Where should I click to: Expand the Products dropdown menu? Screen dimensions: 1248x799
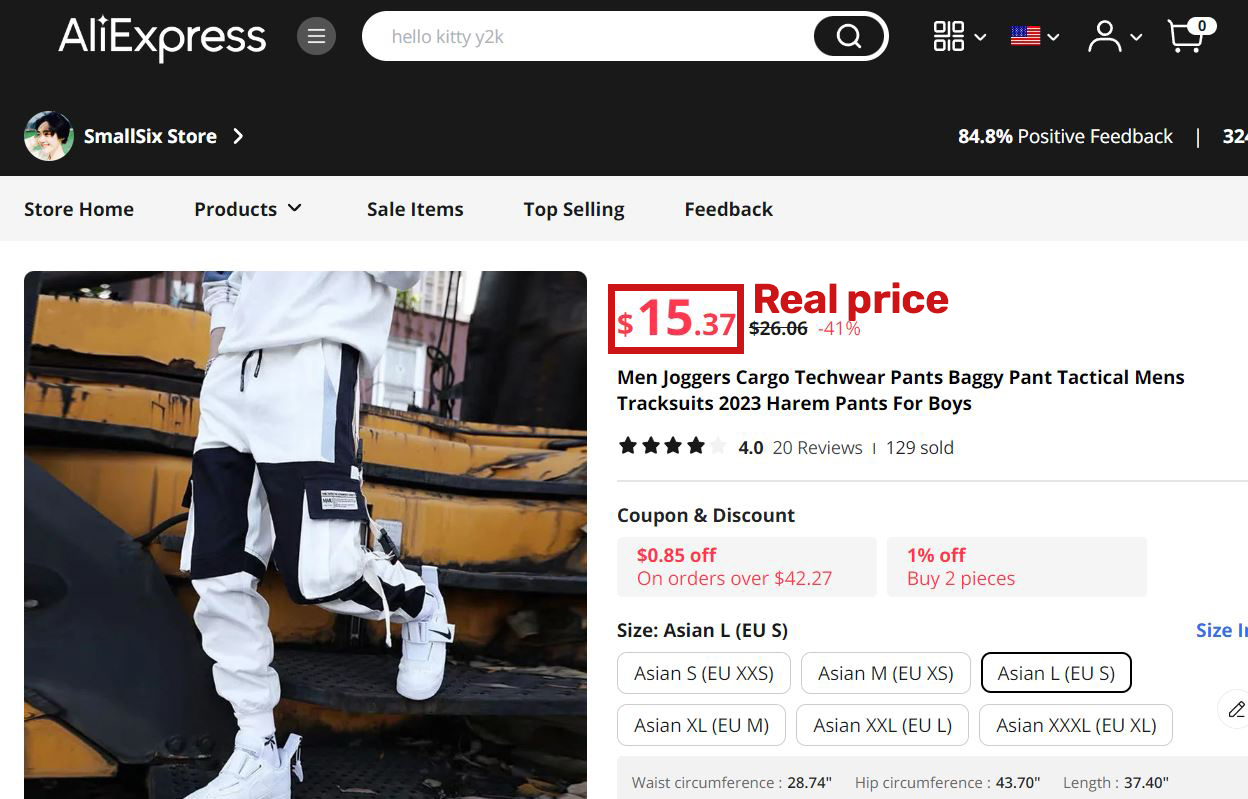(248, 209)
